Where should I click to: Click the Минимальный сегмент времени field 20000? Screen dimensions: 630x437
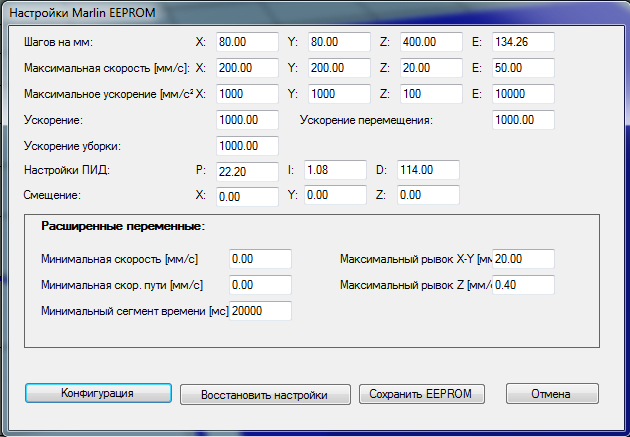click(260, 311)
